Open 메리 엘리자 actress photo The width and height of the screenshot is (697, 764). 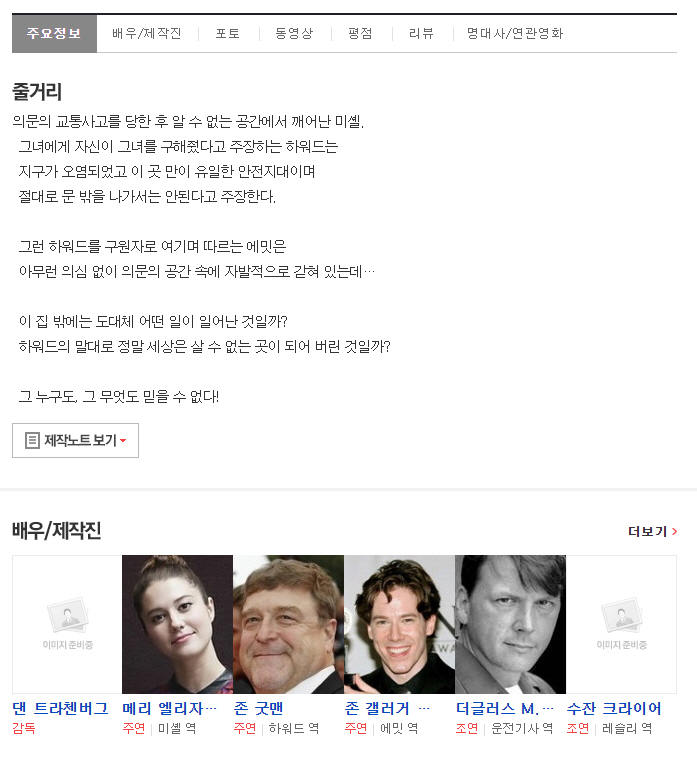coord(177,624)
